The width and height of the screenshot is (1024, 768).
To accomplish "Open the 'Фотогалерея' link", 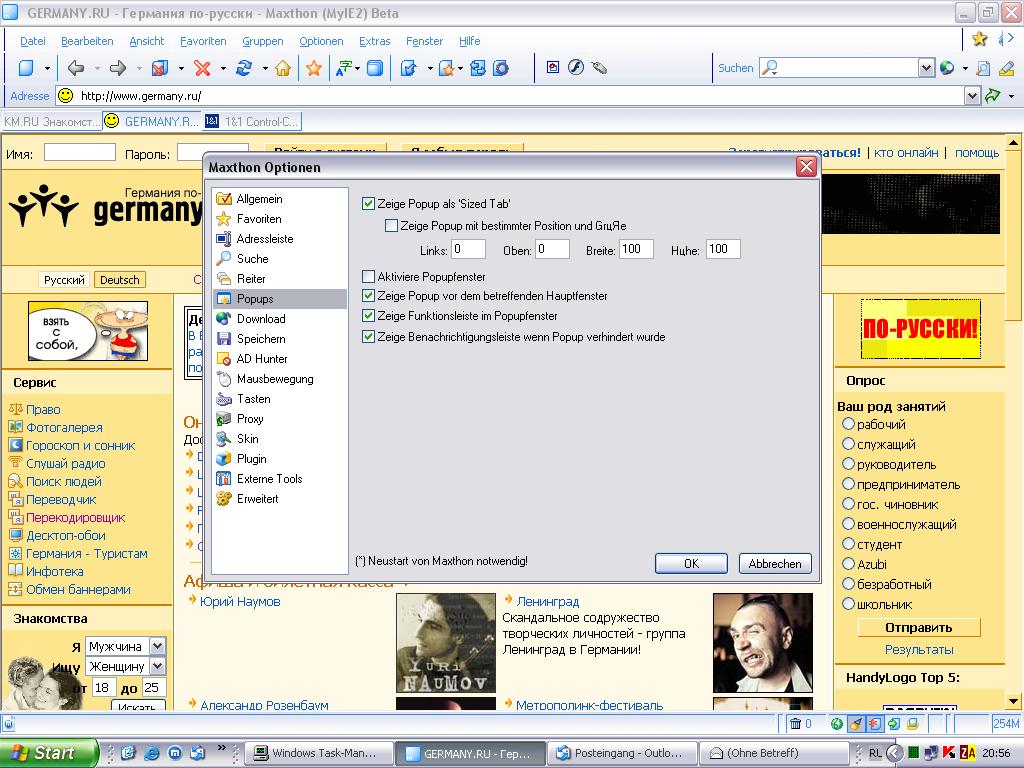I will point(64,427).
